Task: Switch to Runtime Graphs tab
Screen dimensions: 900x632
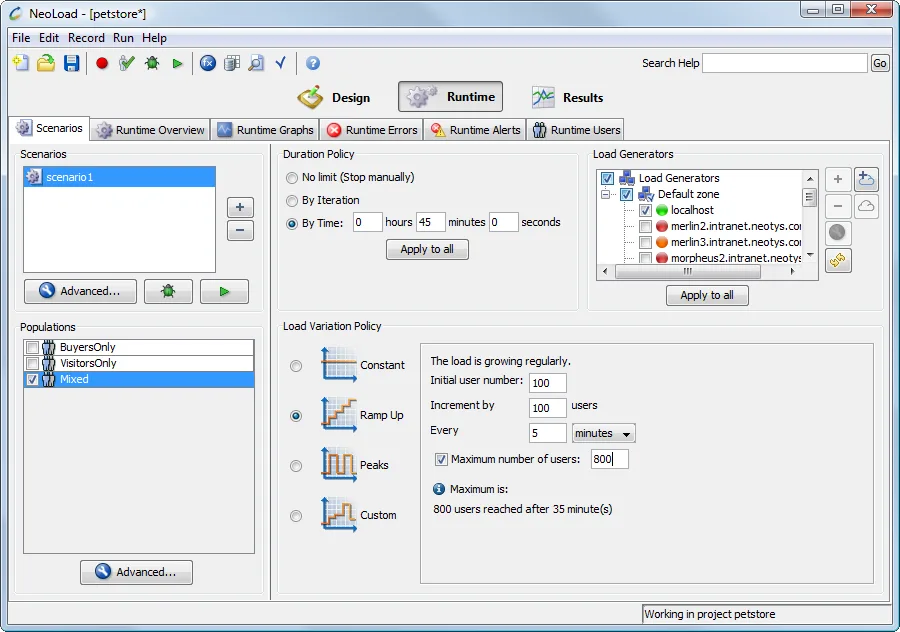Action: tap(265, 130)
